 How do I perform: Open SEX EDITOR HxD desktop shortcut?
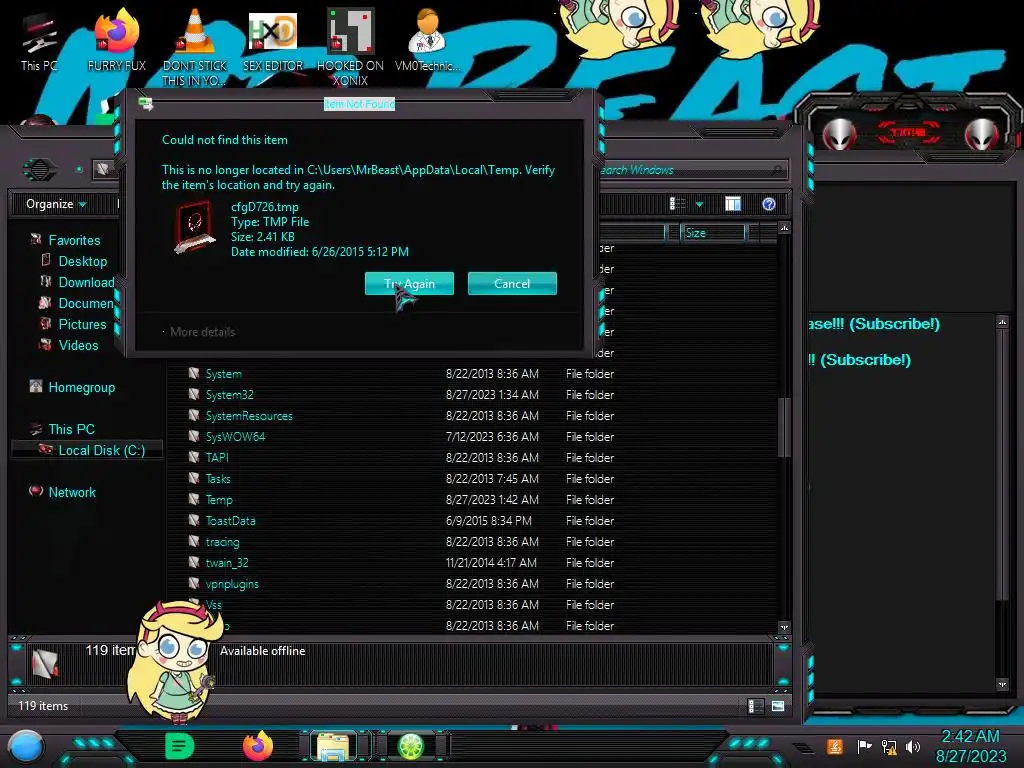point(273,40)
